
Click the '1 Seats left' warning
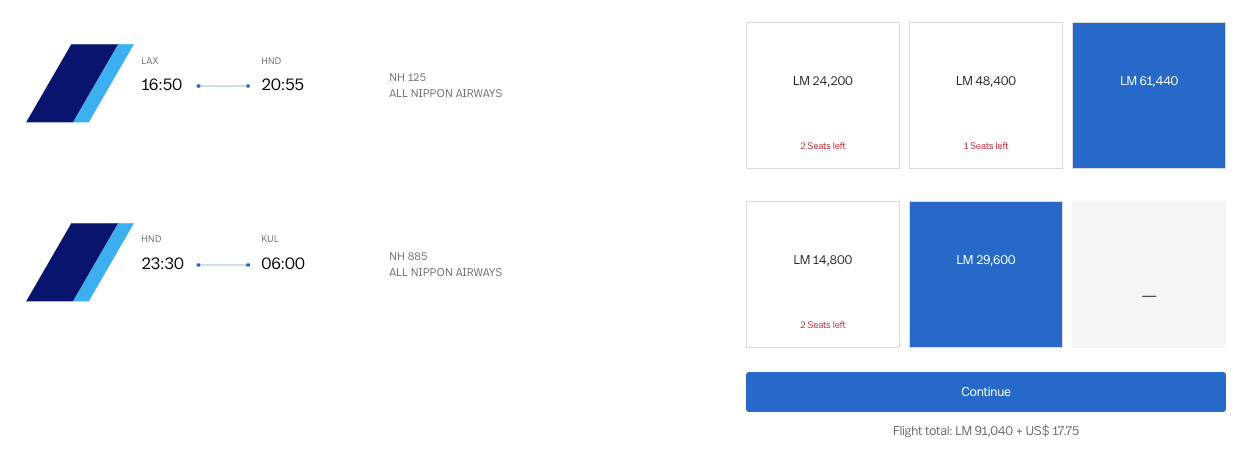pos(985,146)
